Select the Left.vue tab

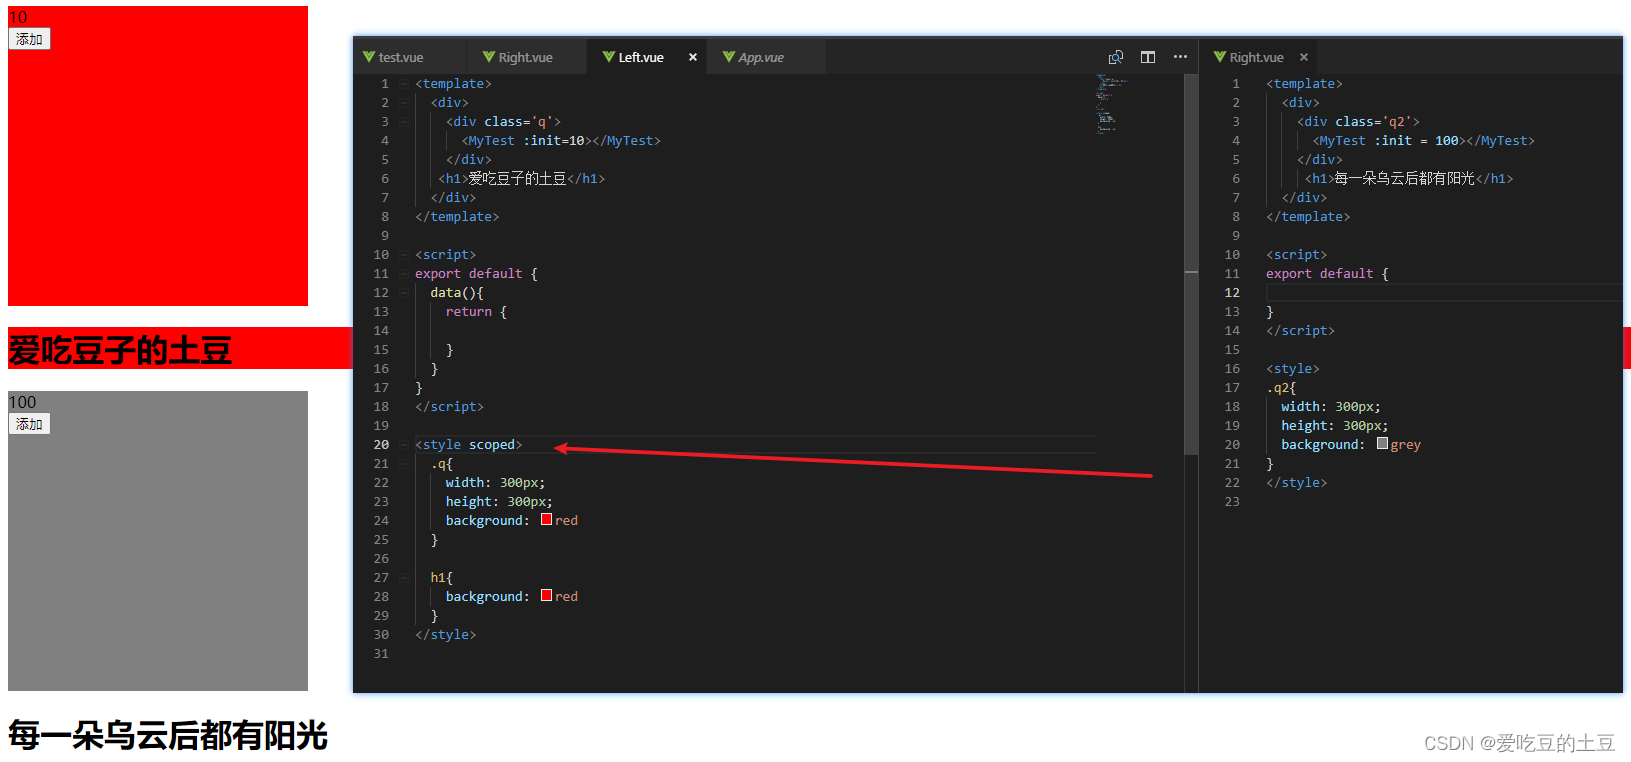pyautogui.click(x=641, y=57)
